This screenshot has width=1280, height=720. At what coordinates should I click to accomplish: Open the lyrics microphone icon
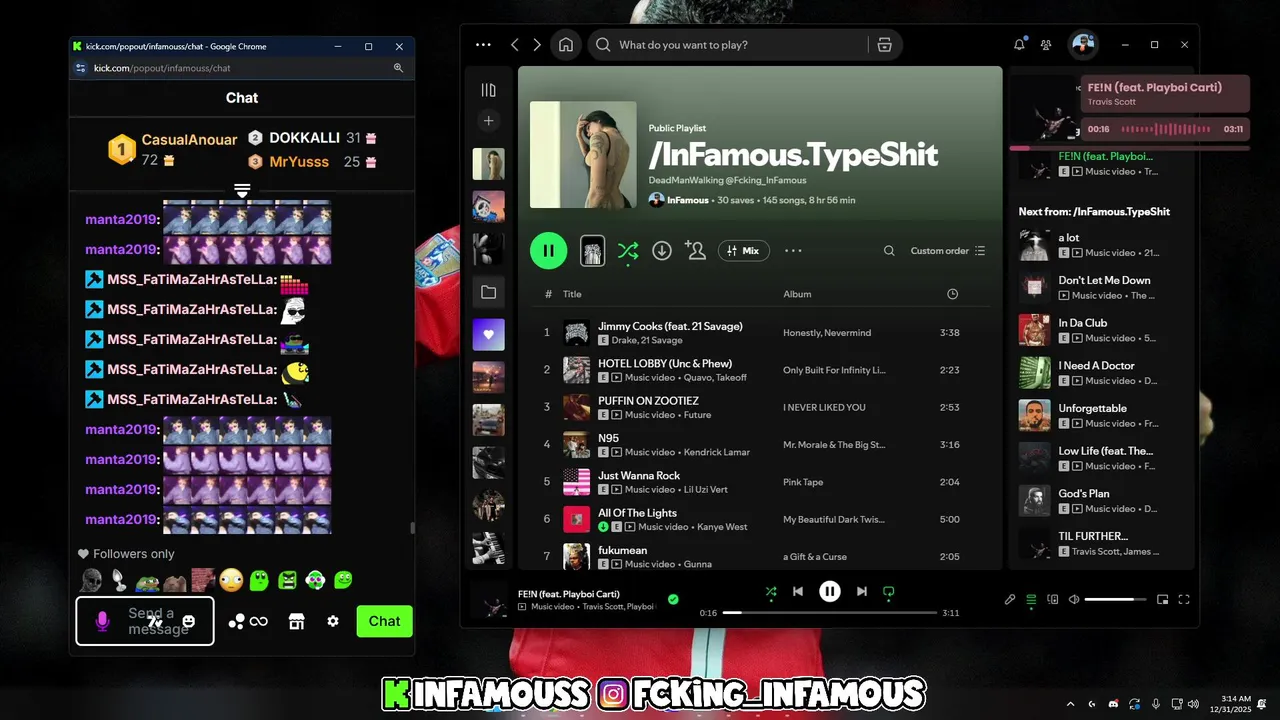point(1010,600)
